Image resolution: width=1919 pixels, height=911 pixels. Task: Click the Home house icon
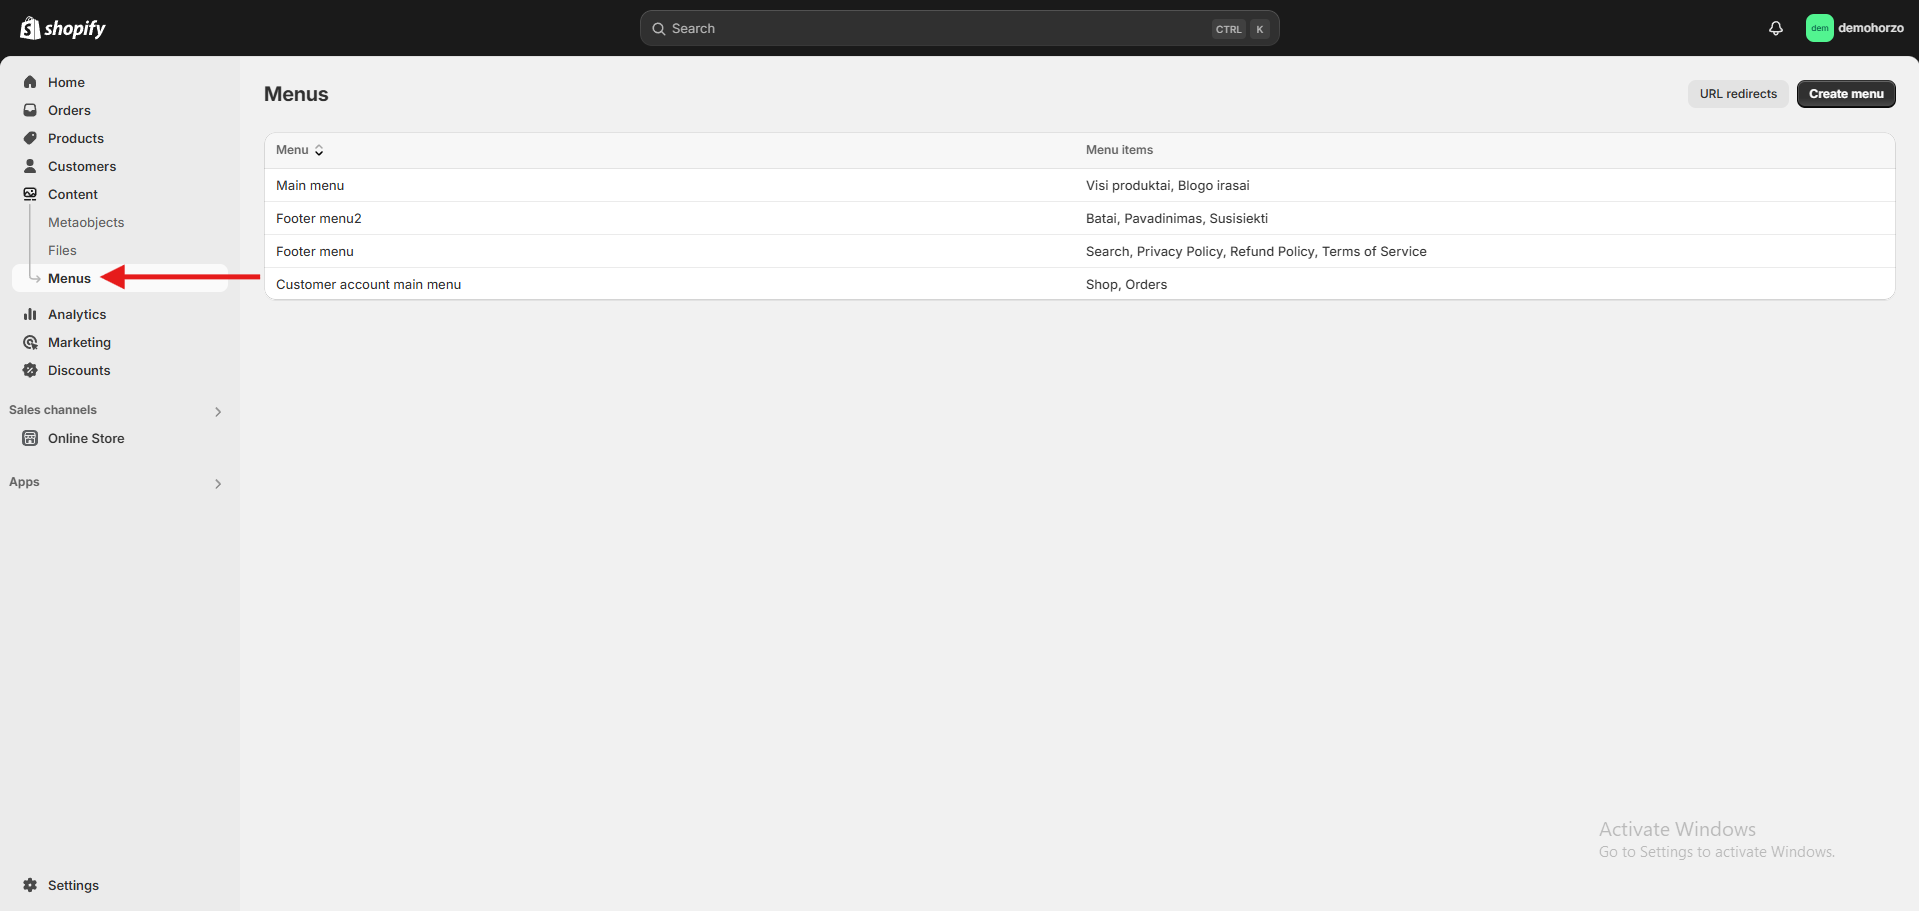(x=30, y=82)
